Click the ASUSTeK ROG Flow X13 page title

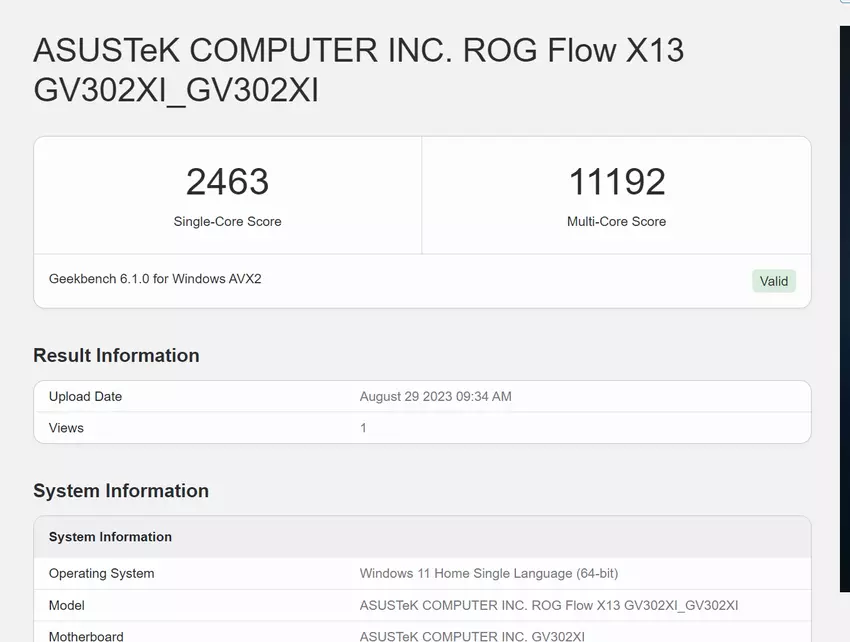[x=358, y=70]
